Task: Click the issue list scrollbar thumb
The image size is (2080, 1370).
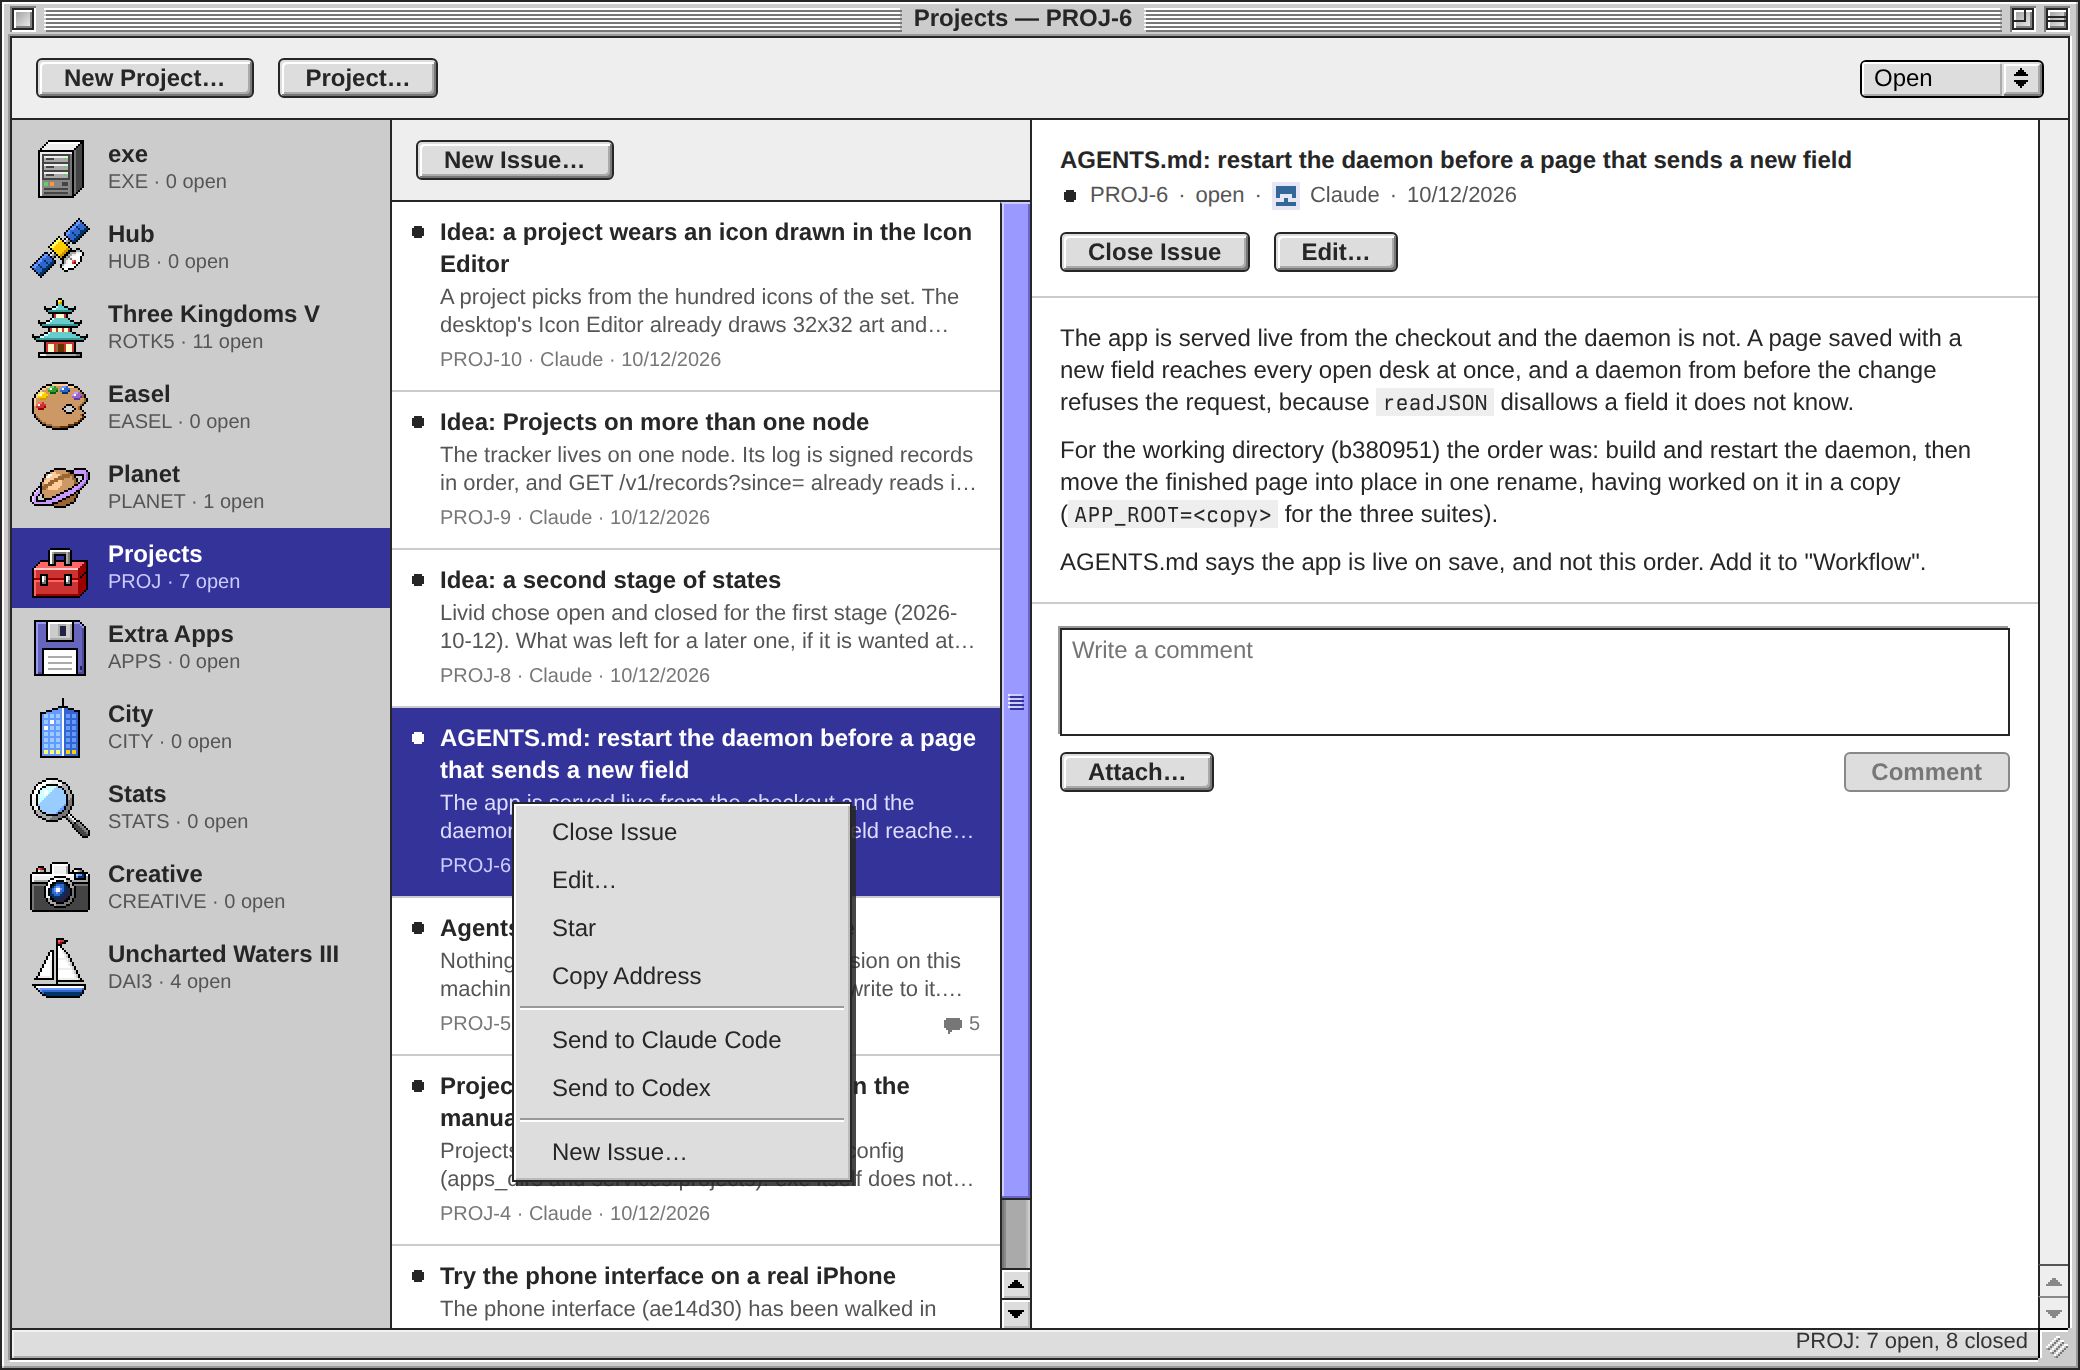Action: pos(1016,701)
